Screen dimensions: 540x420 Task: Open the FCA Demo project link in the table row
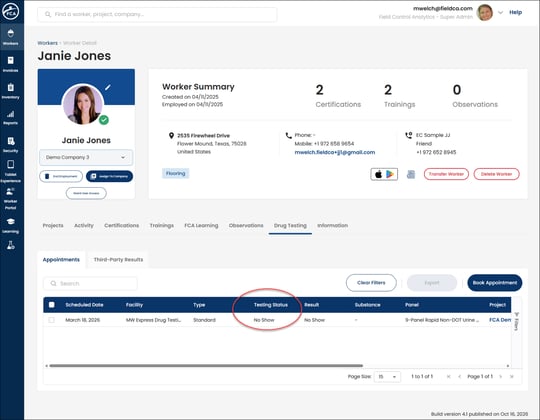tap(500, 320)
